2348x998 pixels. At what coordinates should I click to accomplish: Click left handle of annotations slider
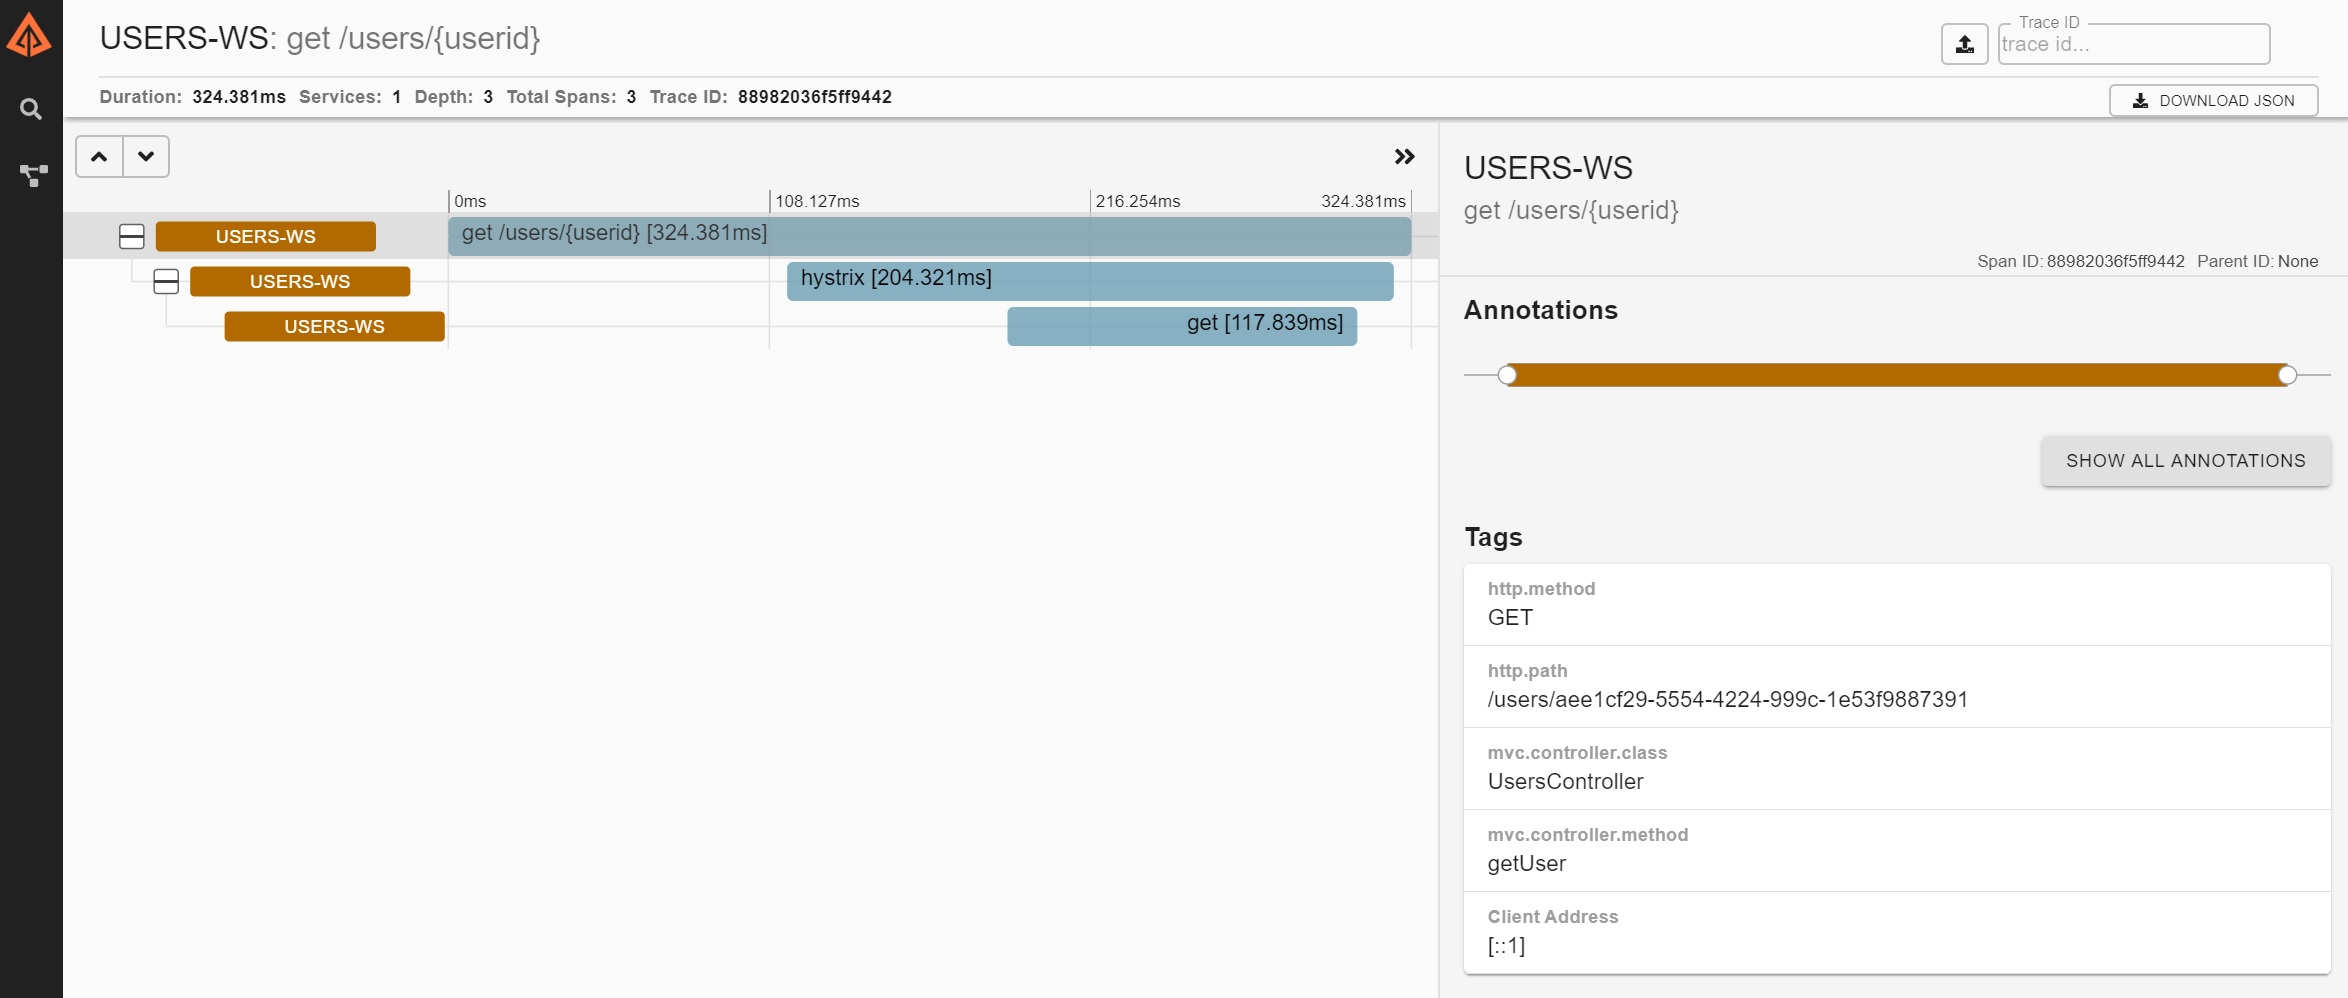(x=1507, y=375)
